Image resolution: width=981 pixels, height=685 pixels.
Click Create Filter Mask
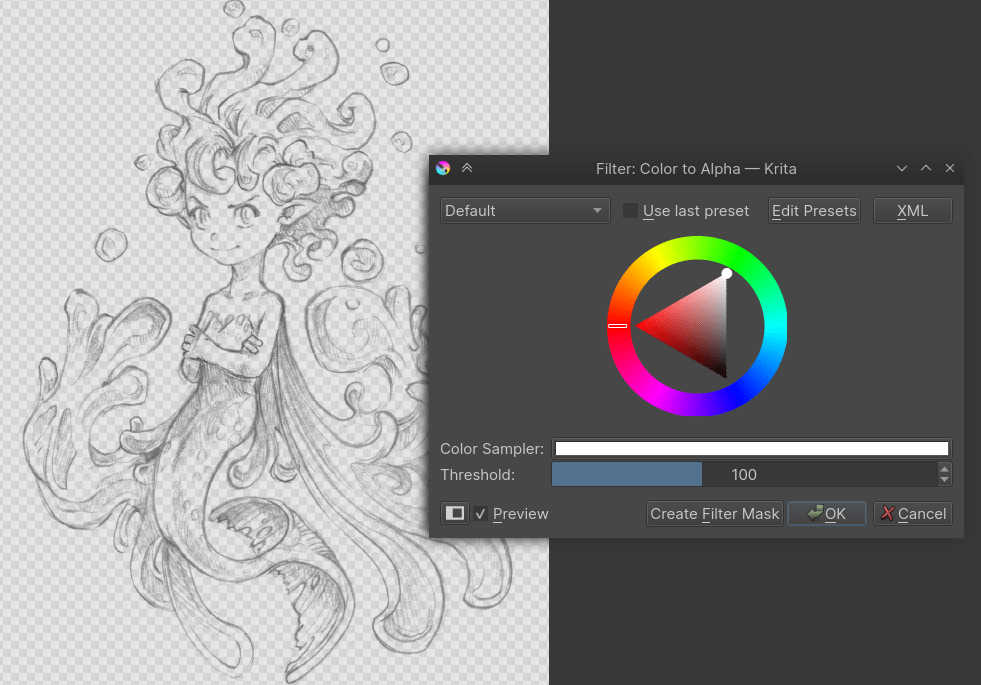[x=714, y=513]
